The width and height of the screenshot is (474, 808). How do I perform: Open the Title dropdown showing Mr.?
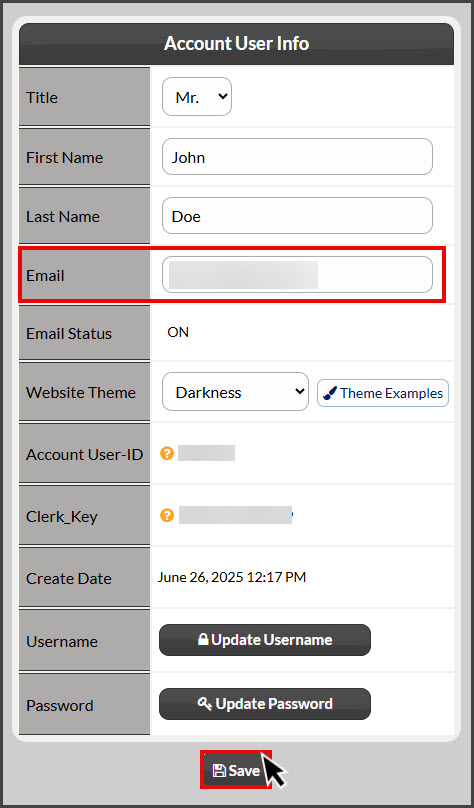(x=197, y=96)
